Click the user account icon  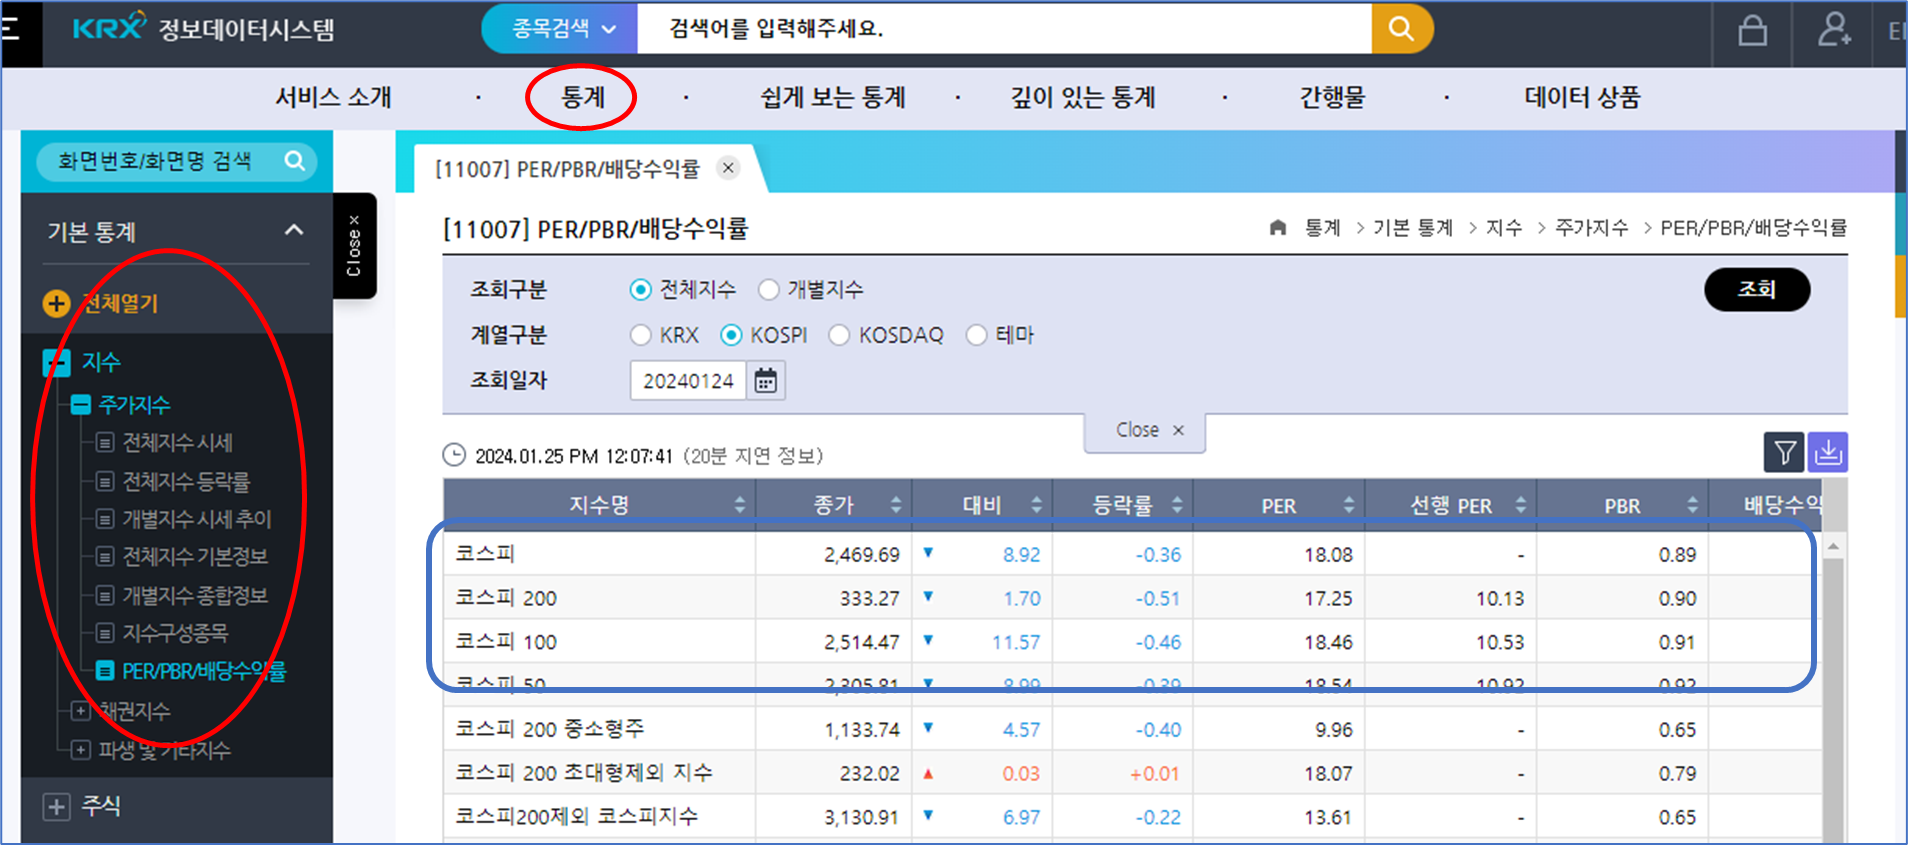pyautogui.click(x=1834, y=30)
